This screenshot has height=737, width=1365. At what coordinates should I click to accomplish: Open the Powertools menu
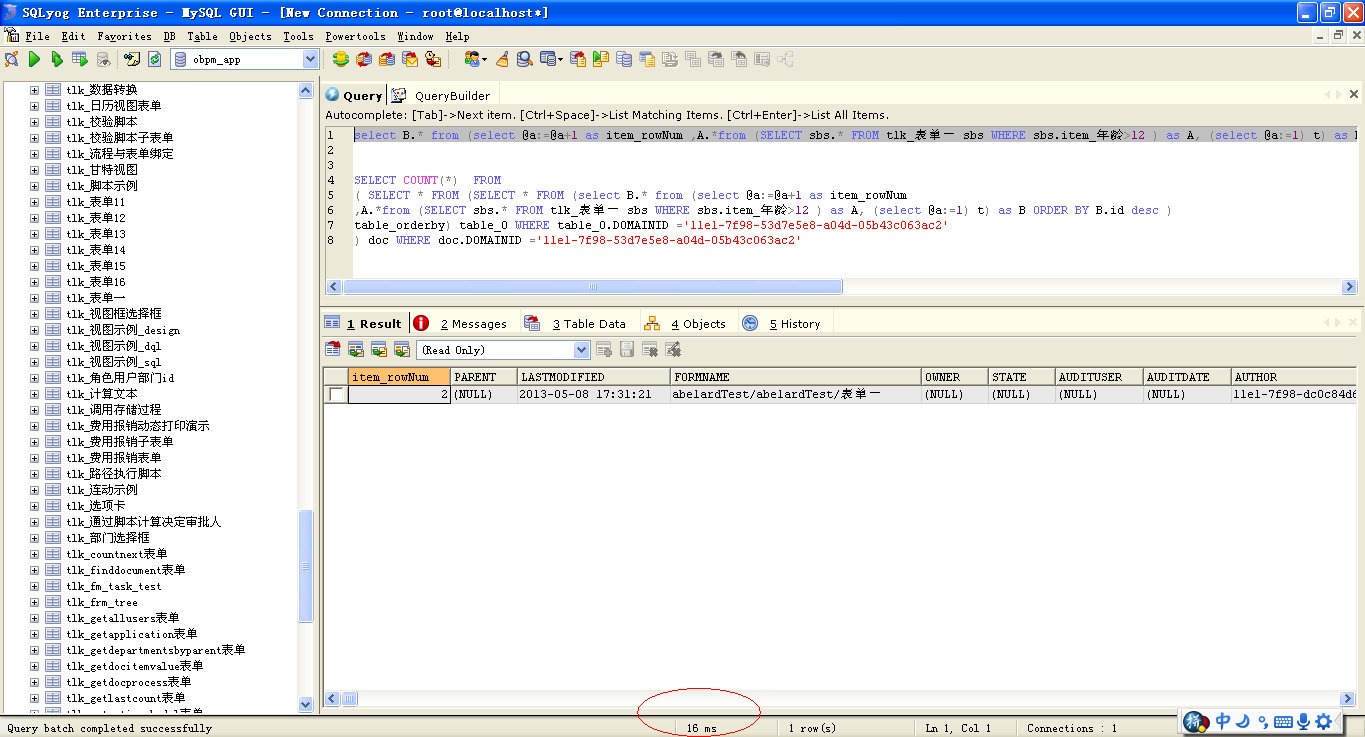tap(355, 36)
